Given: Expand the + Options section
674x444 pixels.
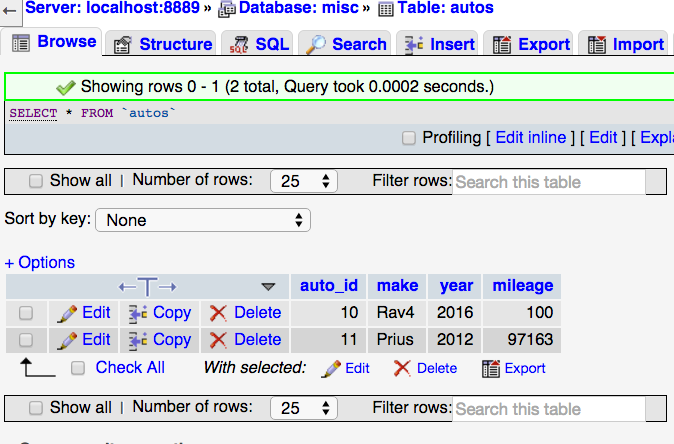Looking at the screenshot, I should tap(40, 263).
